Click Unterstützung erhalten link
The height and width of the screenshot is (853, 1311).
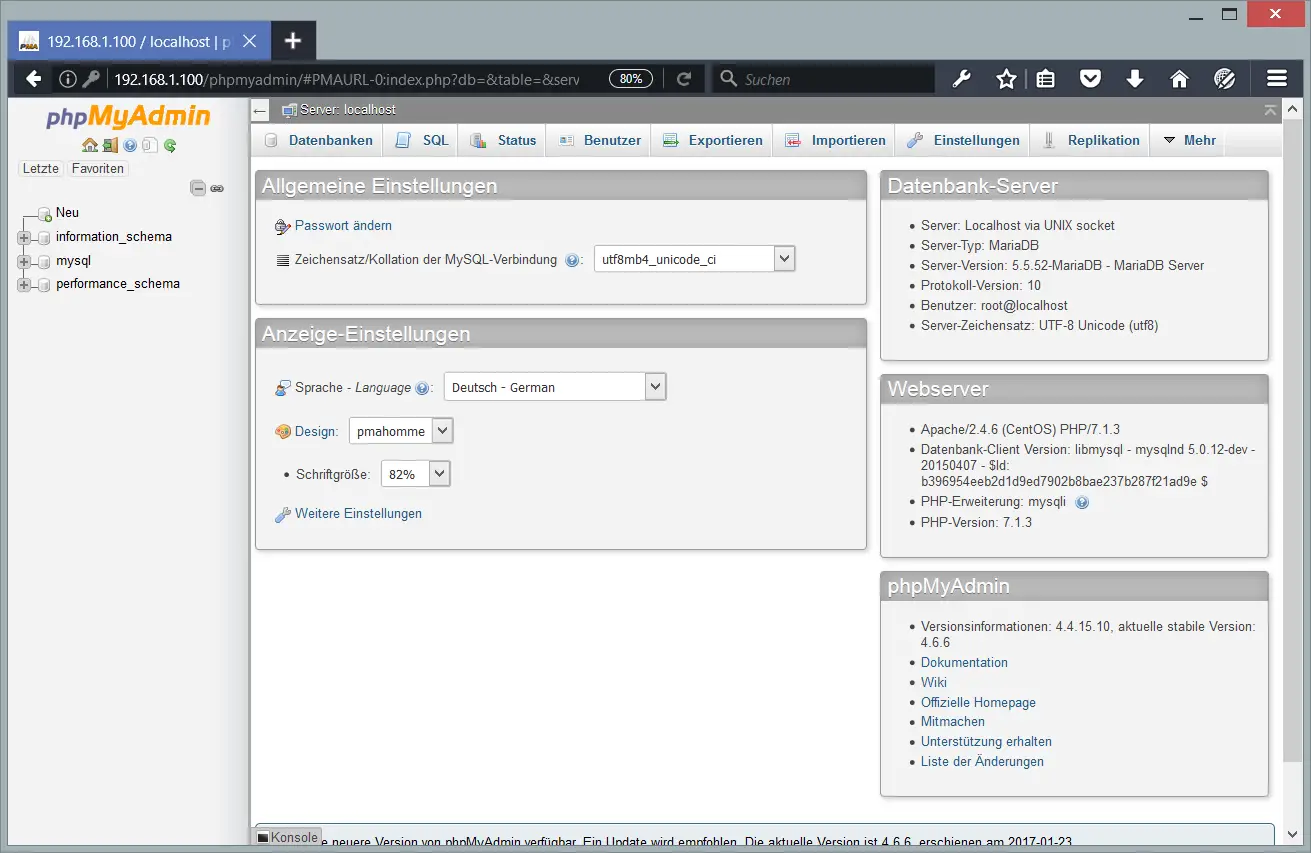[x=986, y=742]
